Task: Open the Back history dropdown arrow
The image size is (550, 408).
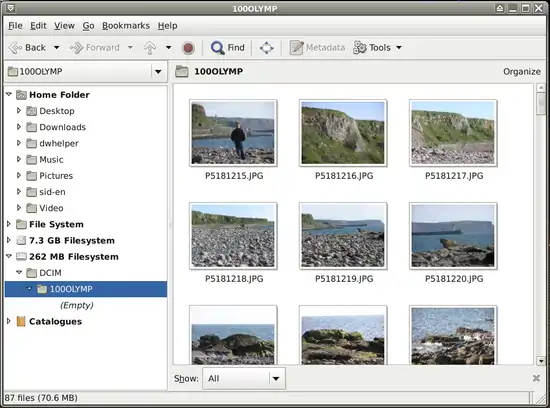Action: 56,48
